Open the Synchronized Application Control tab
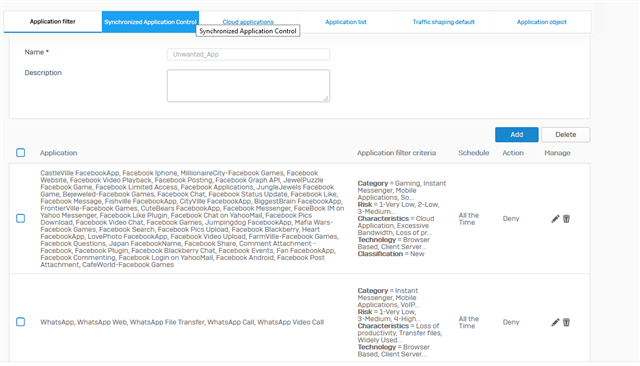Viewport: 640px width, 366px height. click(x=150, y=22)
